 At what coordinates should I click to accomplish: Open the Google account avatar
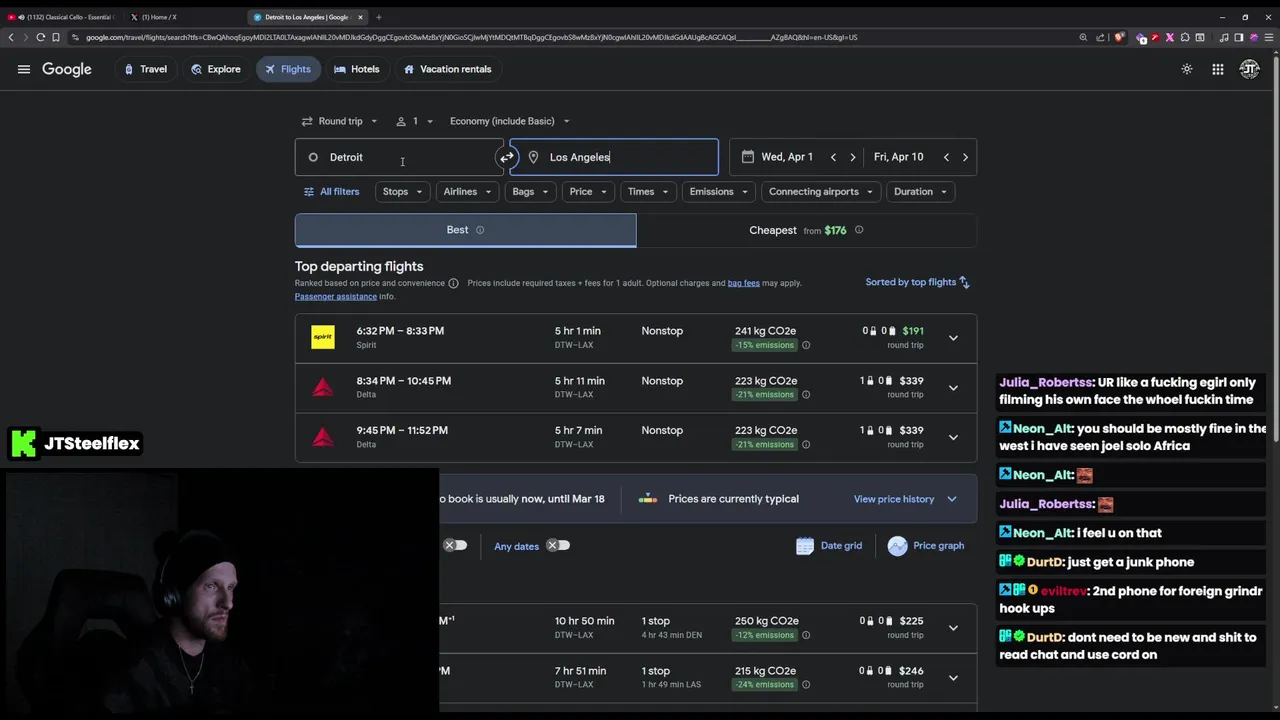[x=1249, y=69]
